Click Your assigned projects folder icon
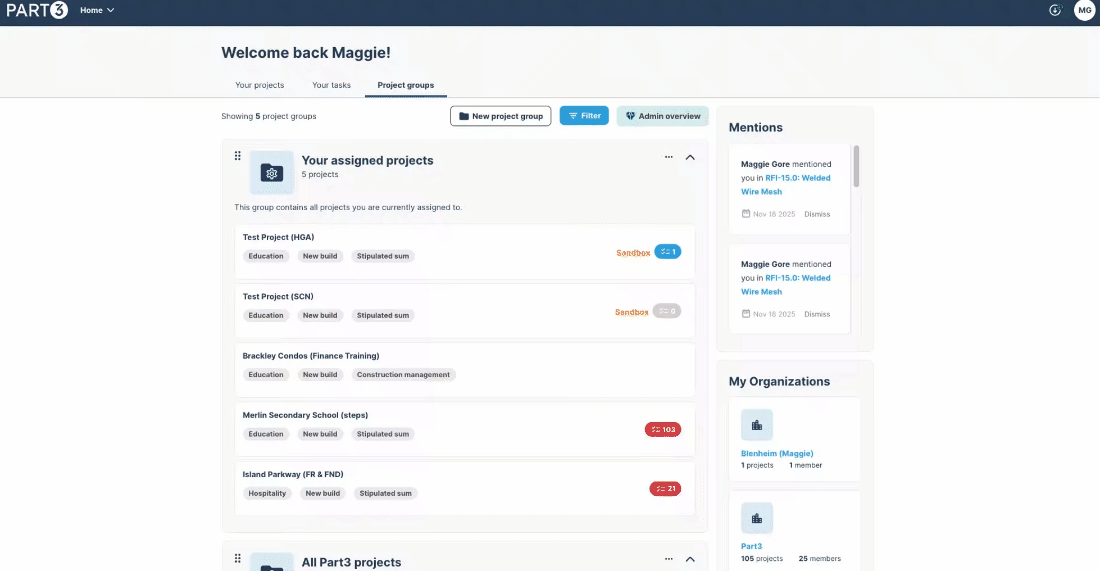 (x=271, y=173)
